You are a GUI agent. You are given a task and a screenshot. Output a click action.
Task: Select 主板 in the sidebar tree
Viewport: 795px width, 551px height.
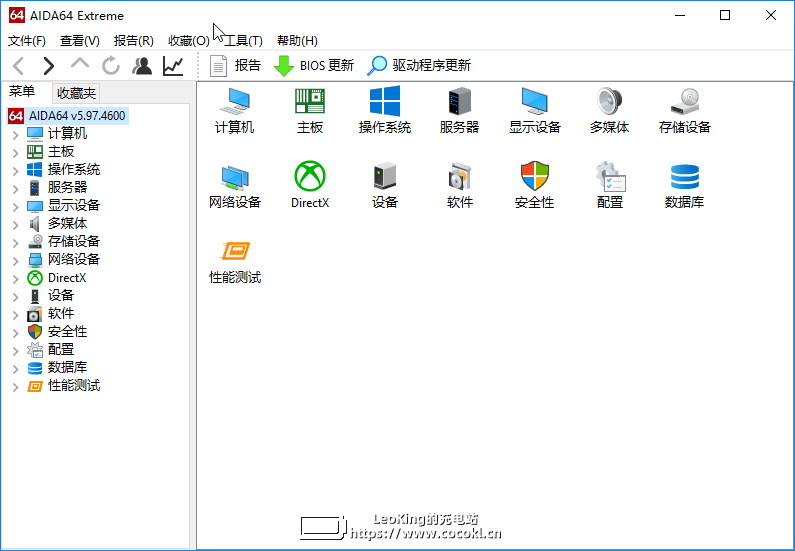61,152
